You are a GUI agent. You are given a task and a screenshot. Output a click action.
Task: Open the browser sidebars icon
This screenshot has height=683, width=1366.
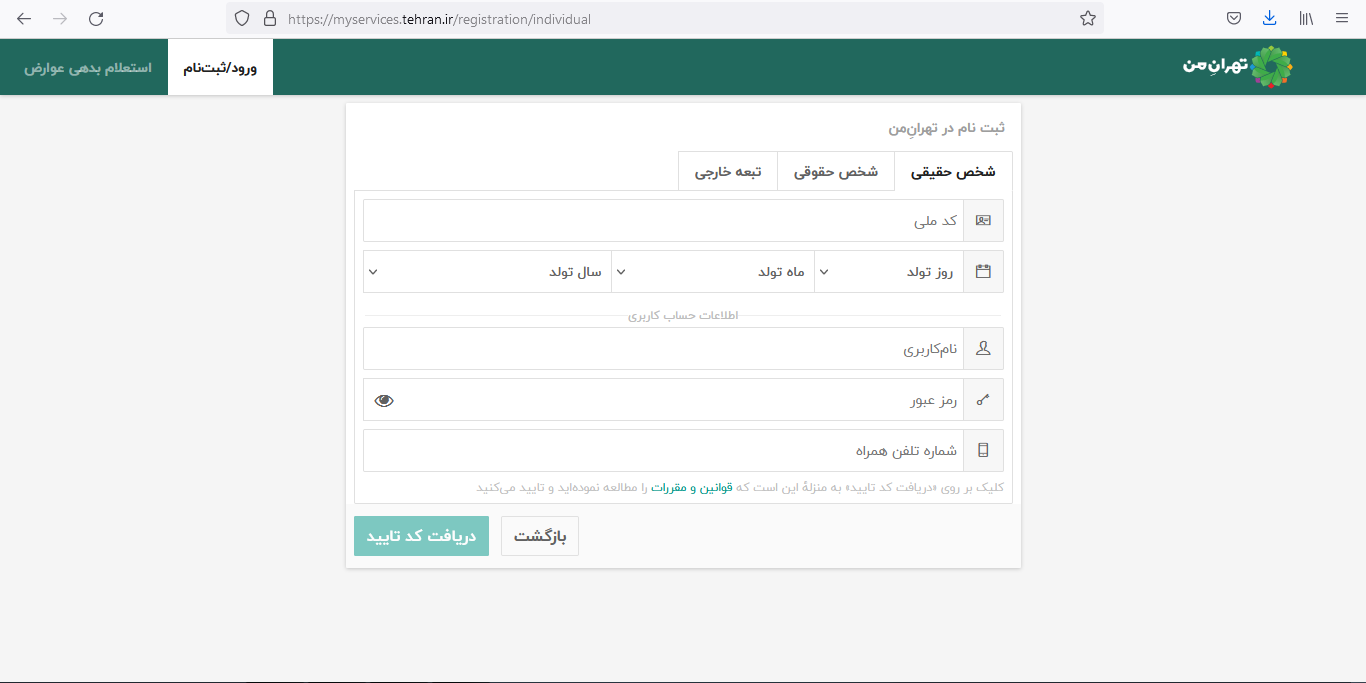tap(1305, 18)
